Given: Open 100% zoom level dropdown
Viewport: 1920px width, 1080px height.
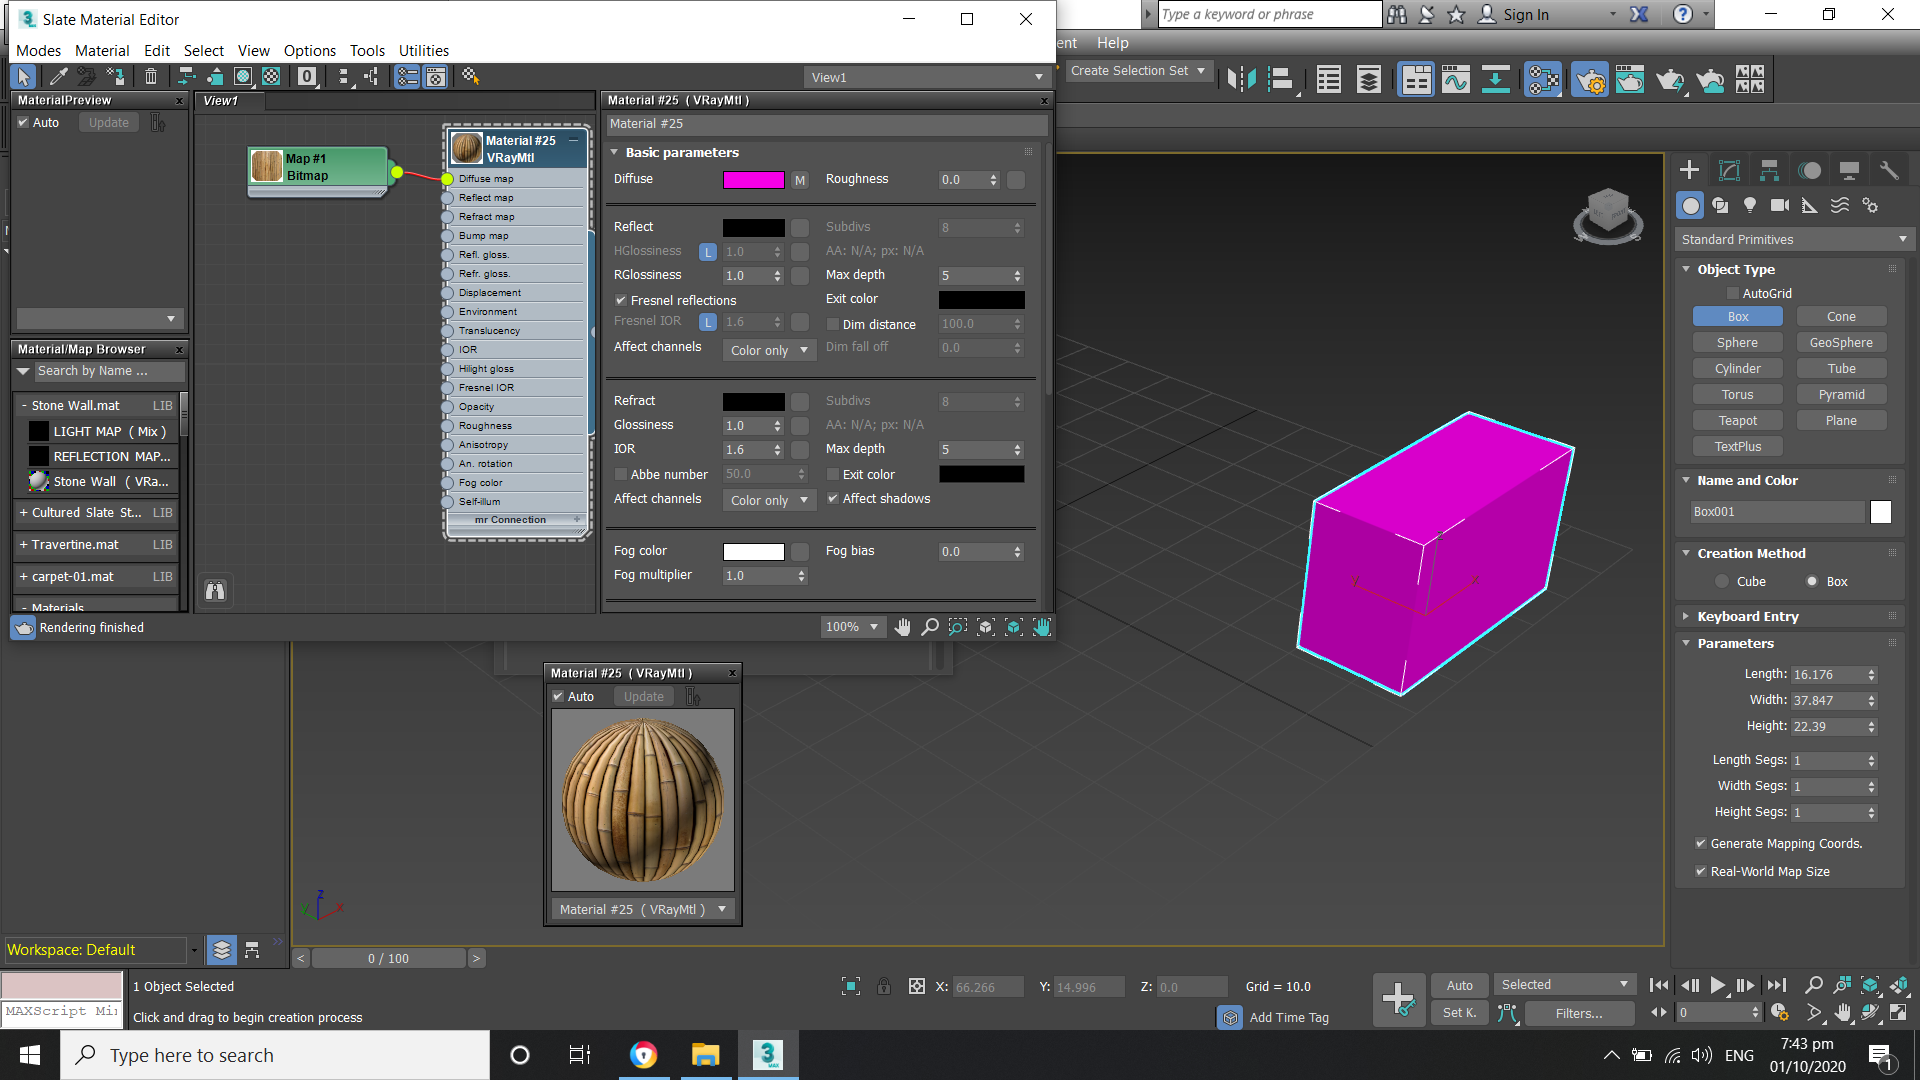Looking at the screenshot, I should pyautogui.click(x=852, y=627).
